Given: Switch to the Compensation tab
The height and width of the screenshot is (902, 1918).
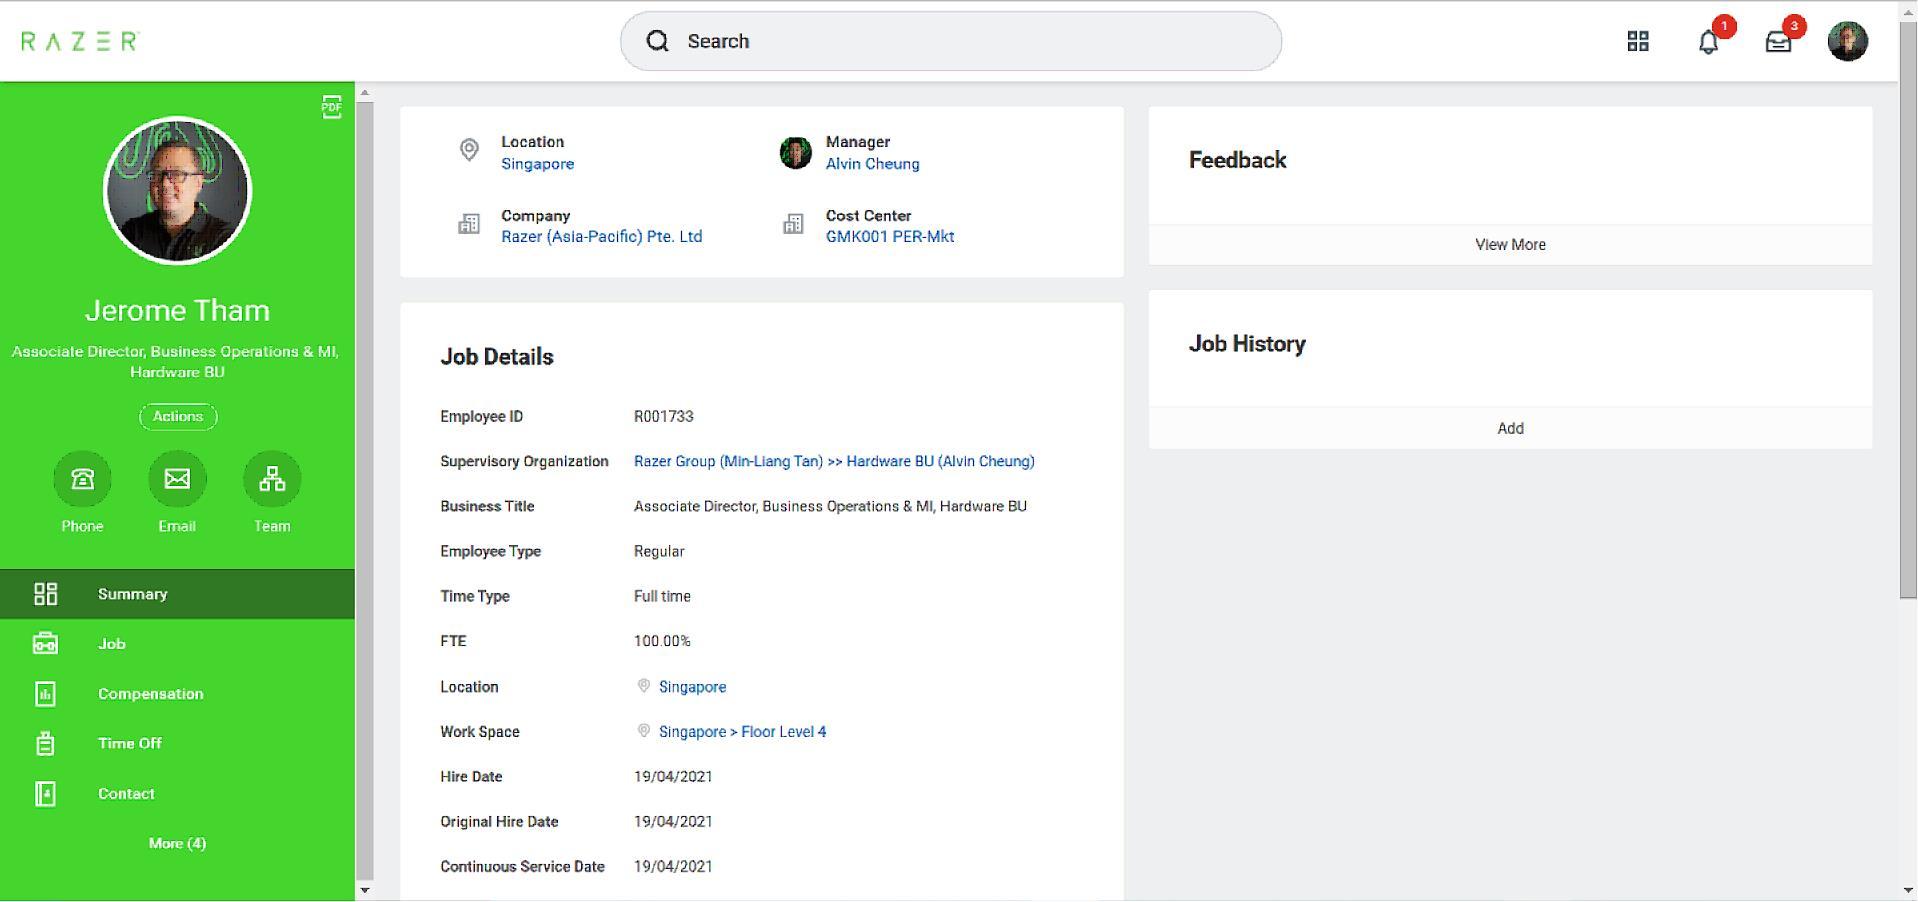Looking at the screenshot, I should point(177,694).
